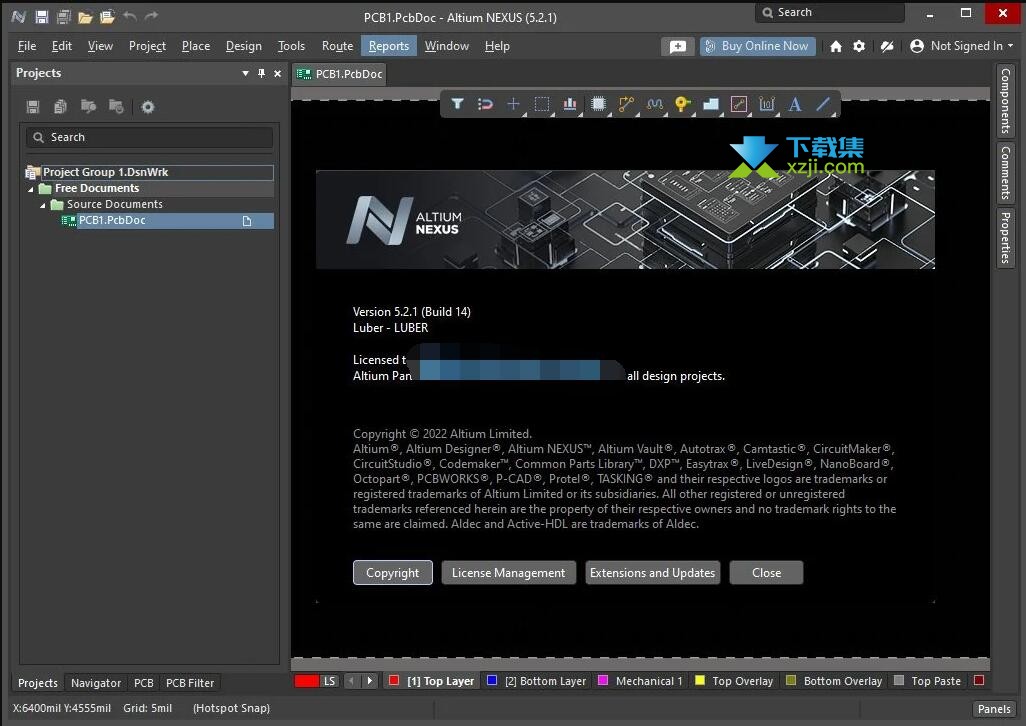The height and width of the screenshot is (726, 1026).
Task: Click the Copyright button
Action: [x=393, y=572]
